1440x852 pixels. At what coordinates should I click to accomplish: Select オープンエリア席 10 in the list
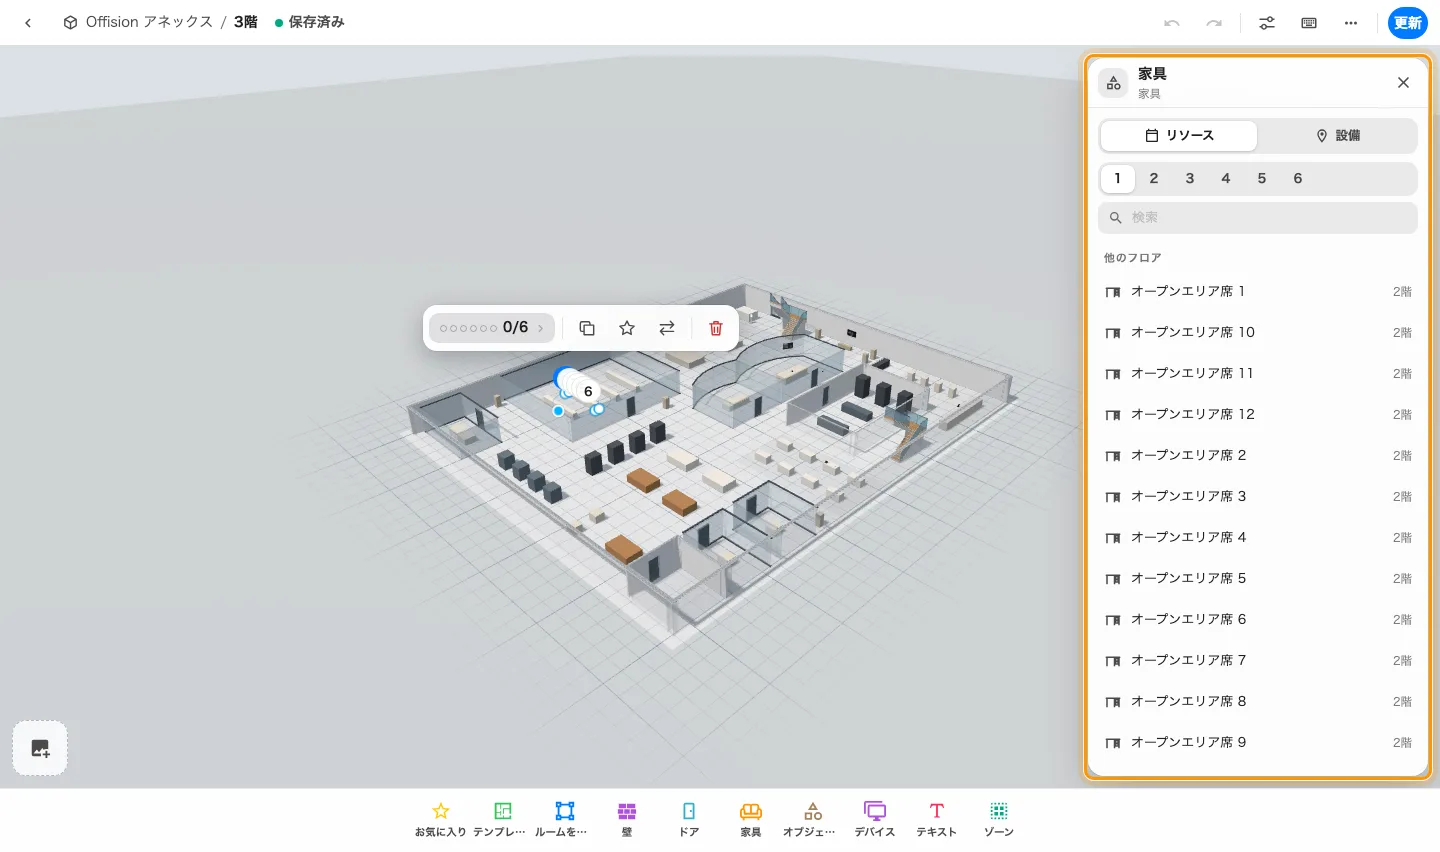point(1258,333)
